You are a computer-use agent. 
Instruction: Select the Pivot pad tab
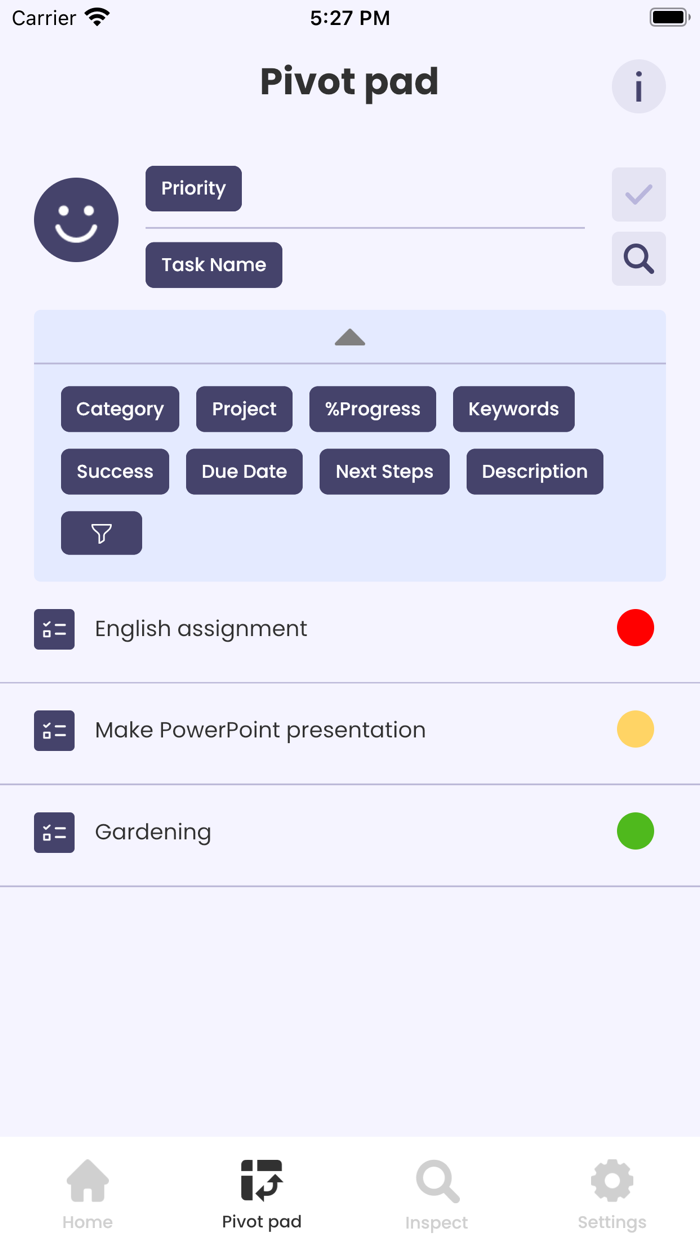click(x=262, y=1195)
